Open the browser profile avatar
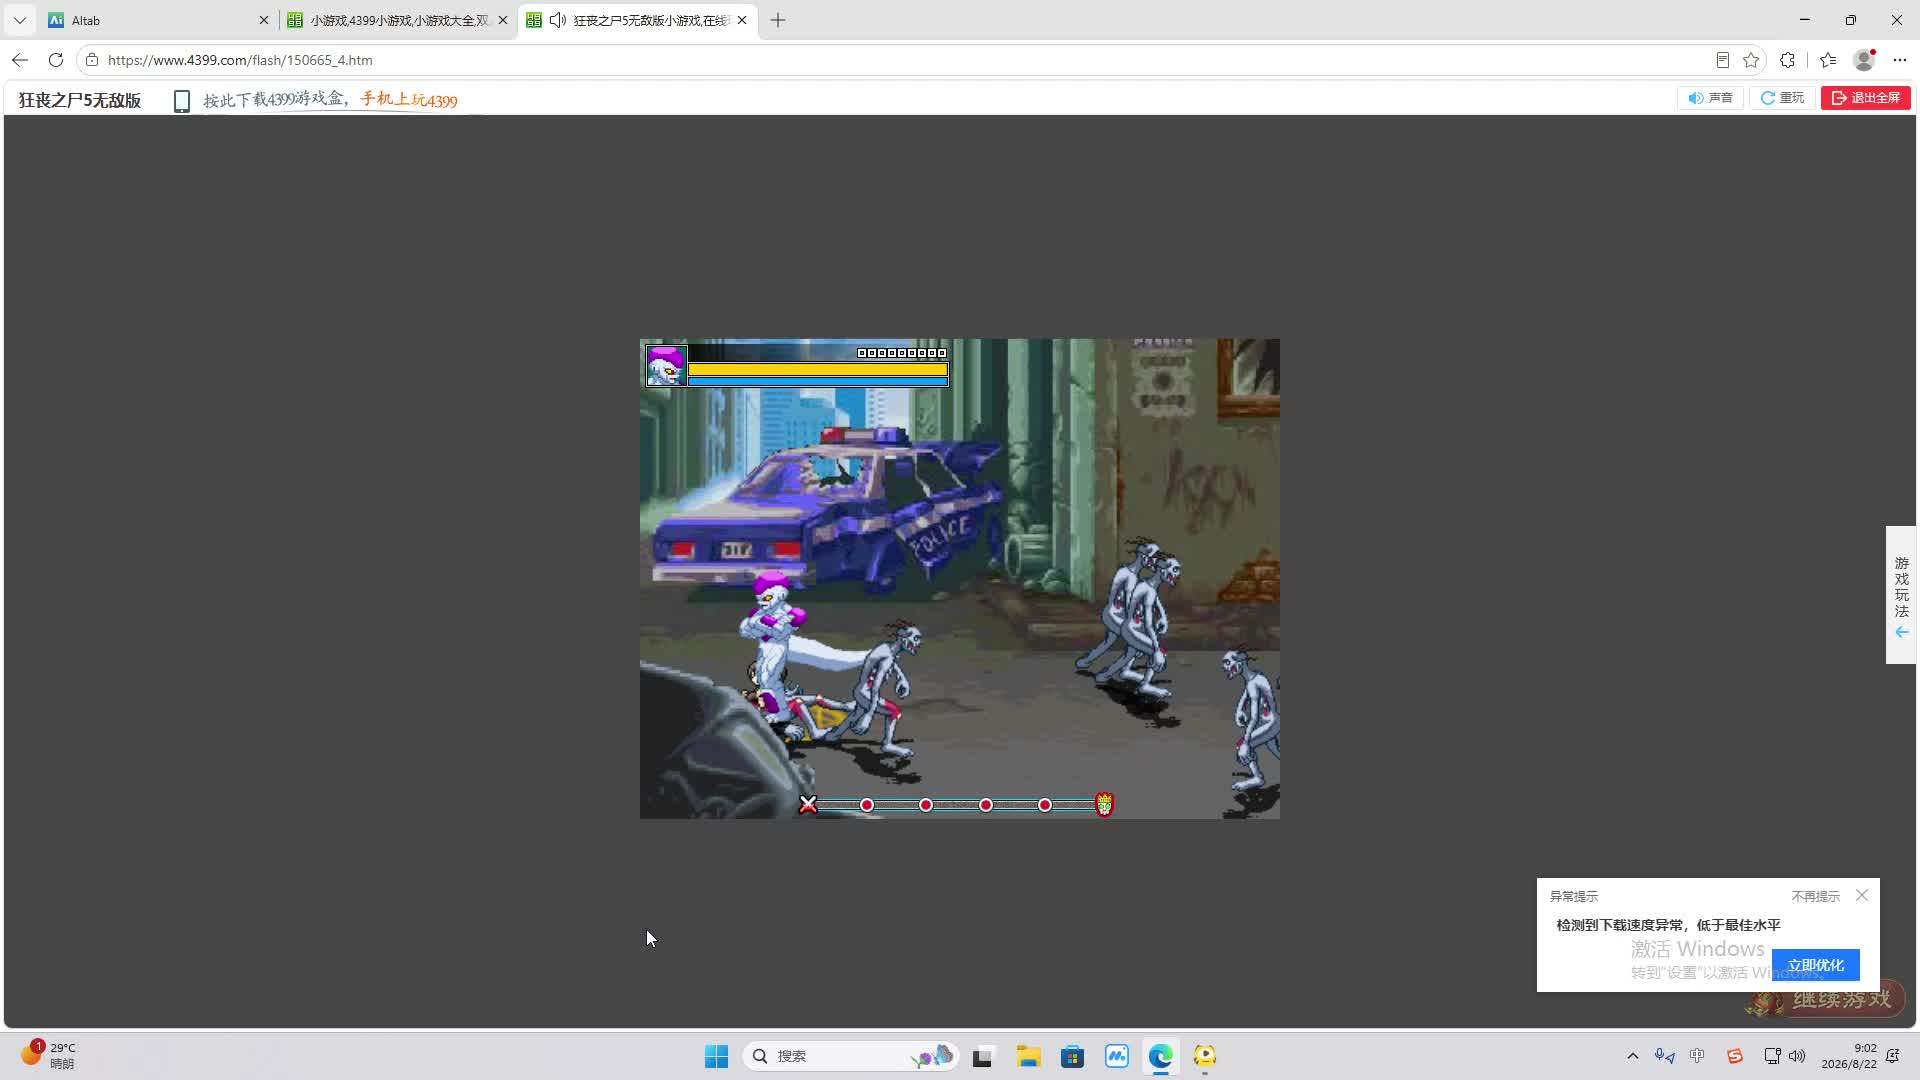Screen dimensions: 1920x1080 [x=1864, y=60]
